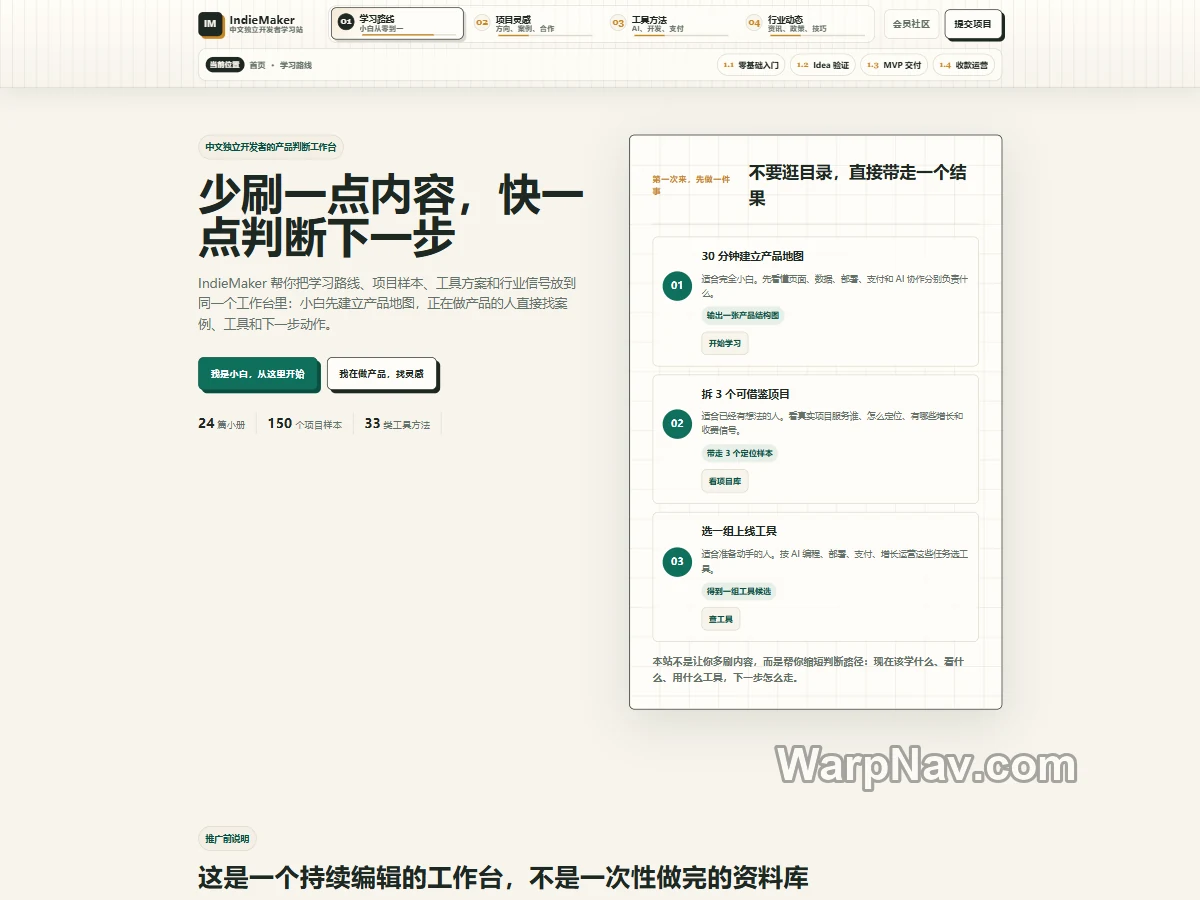Open the 会员社区 button
This screenshot has width=1200, height=900.
(x=911, y=24)
